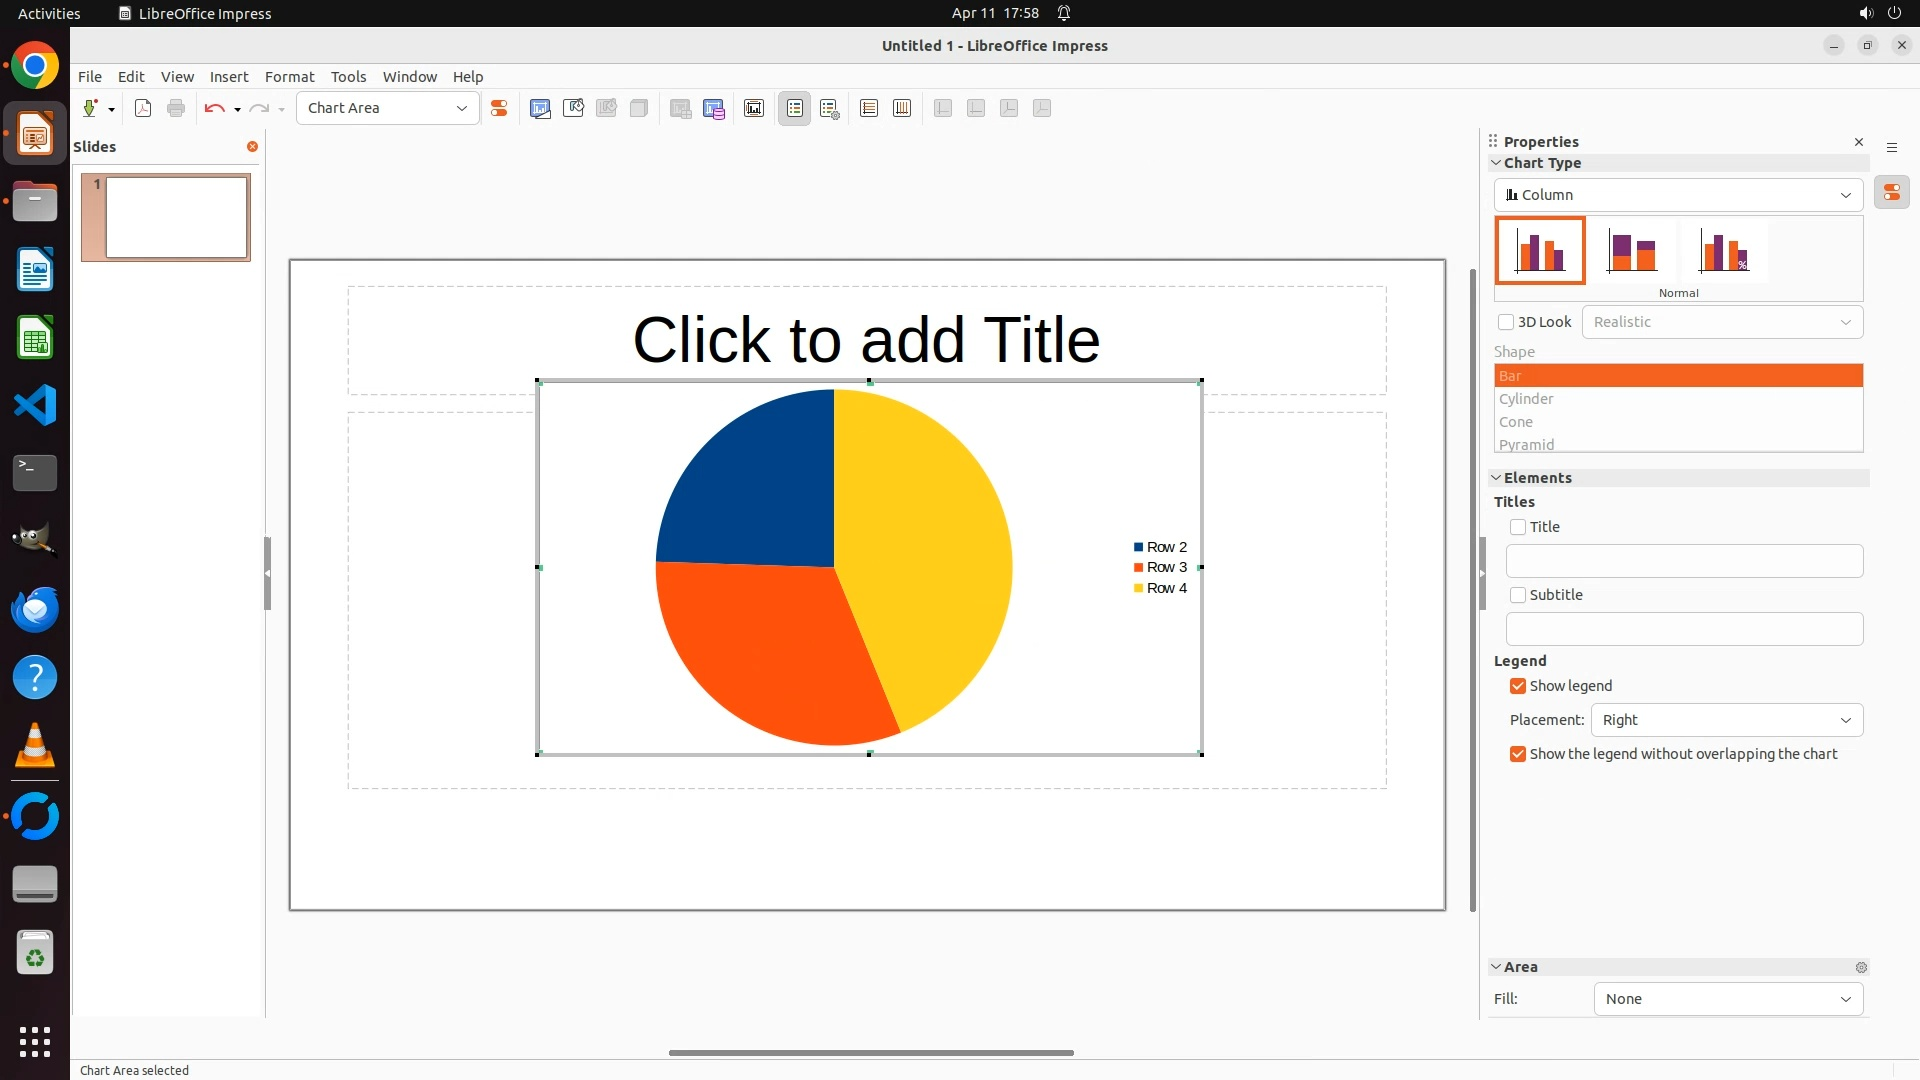Open the legend Placement dropdown

pyautogui.click(x=1726, y=720)
